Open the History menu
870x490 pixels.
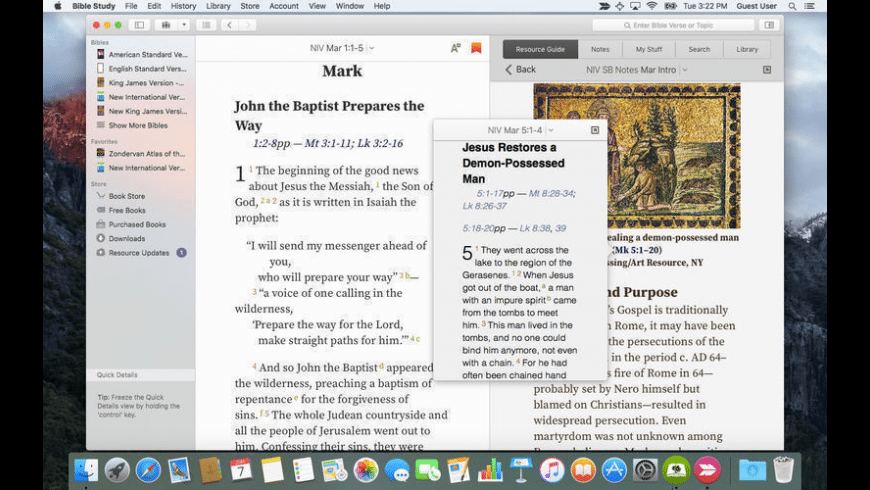pos(183,6)
